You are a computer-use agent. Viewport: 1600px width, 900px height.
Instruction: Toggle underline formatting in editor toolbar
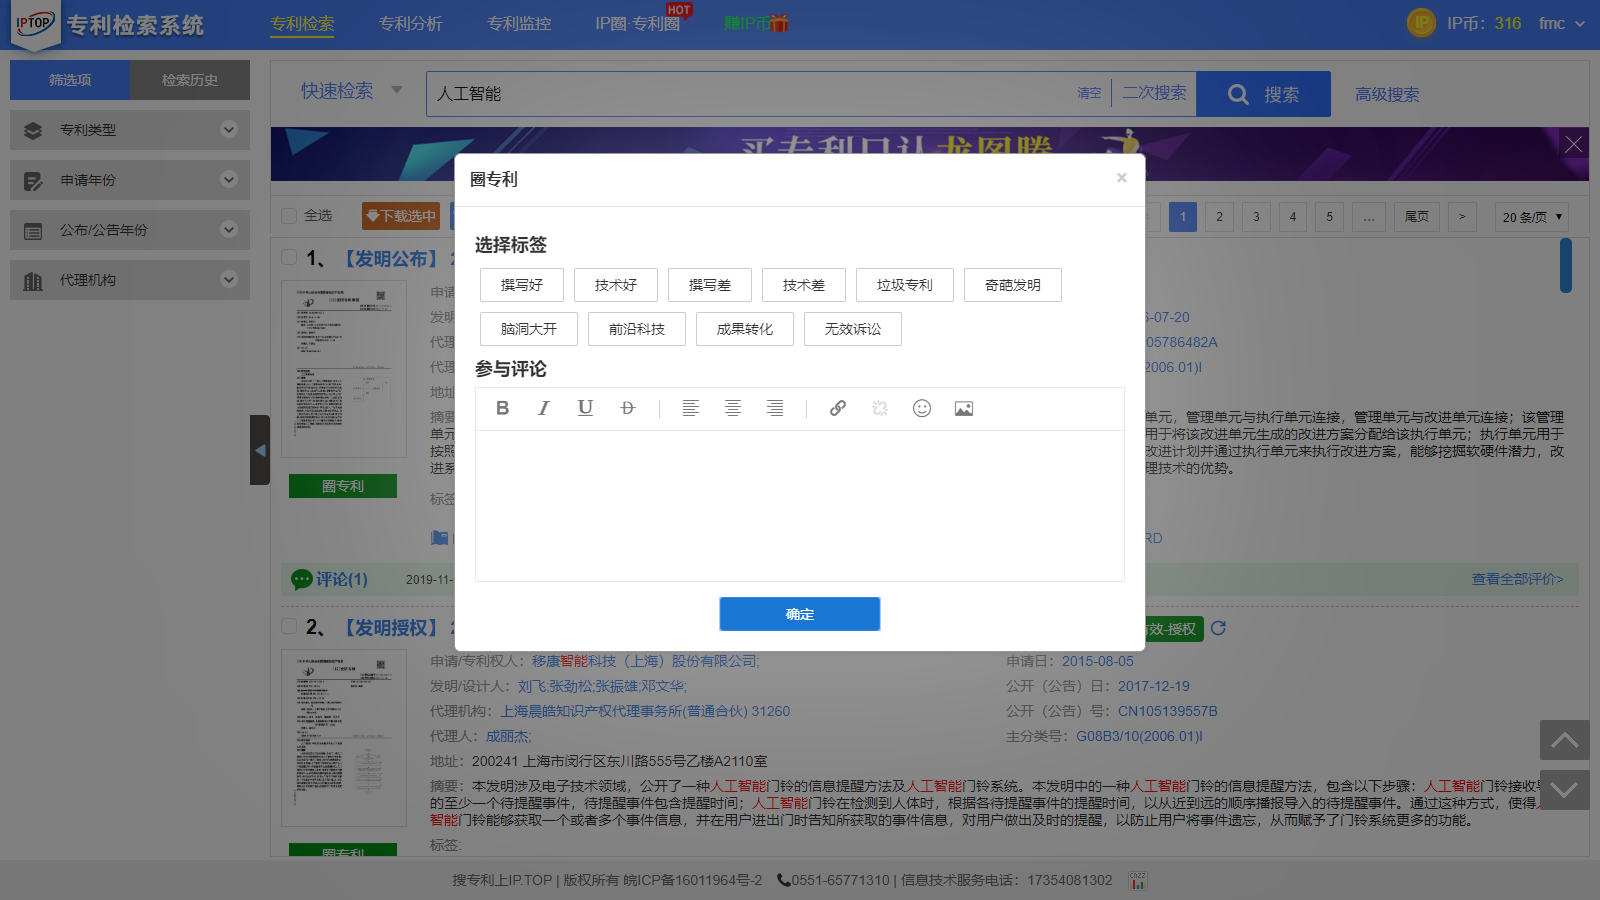(586, 408)
